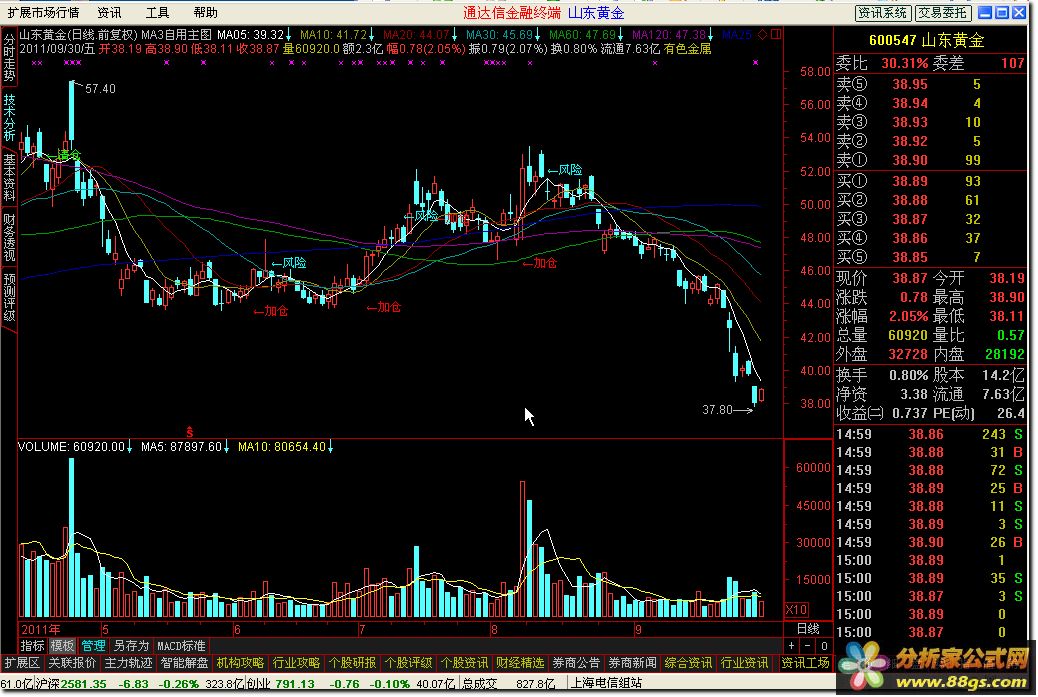Open the 券商新闻 bottom tab
Viewport: 1038px width, 697px height.
(x=632, y=663)
